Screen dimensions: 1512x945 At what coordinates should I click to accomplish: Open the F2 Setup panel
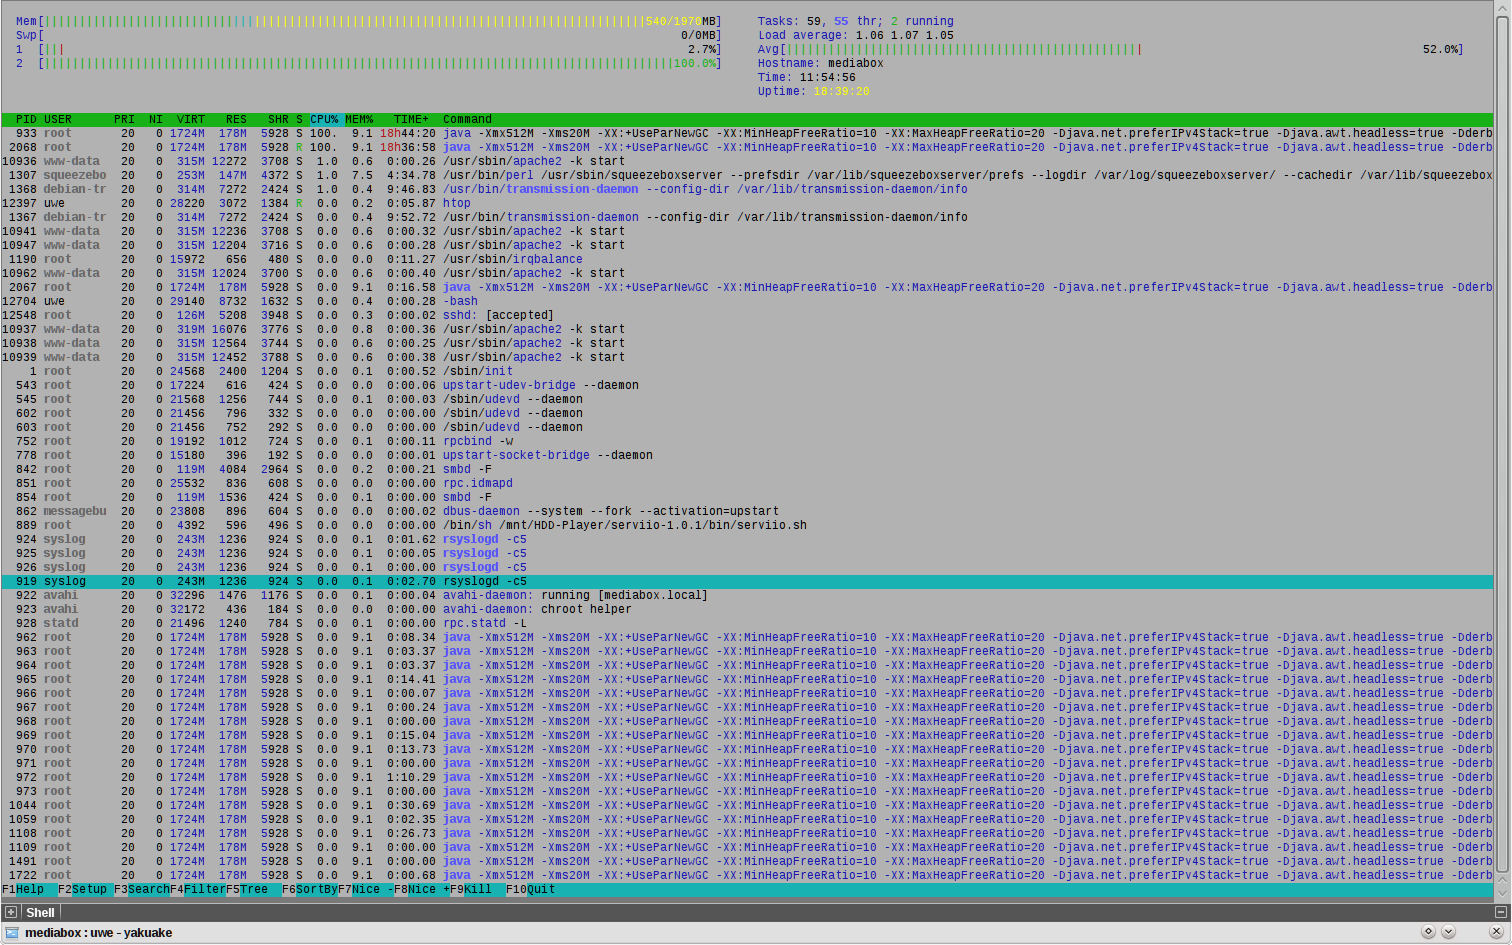pos(85,889)
